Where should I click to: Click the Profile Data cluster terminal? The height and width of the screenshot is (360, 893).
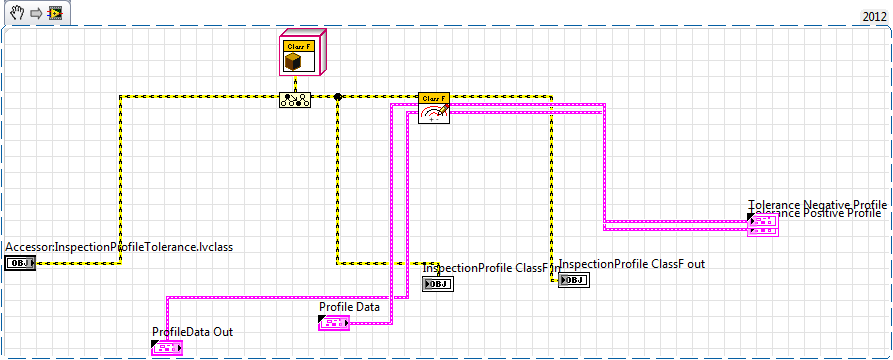tap(334, 323)
